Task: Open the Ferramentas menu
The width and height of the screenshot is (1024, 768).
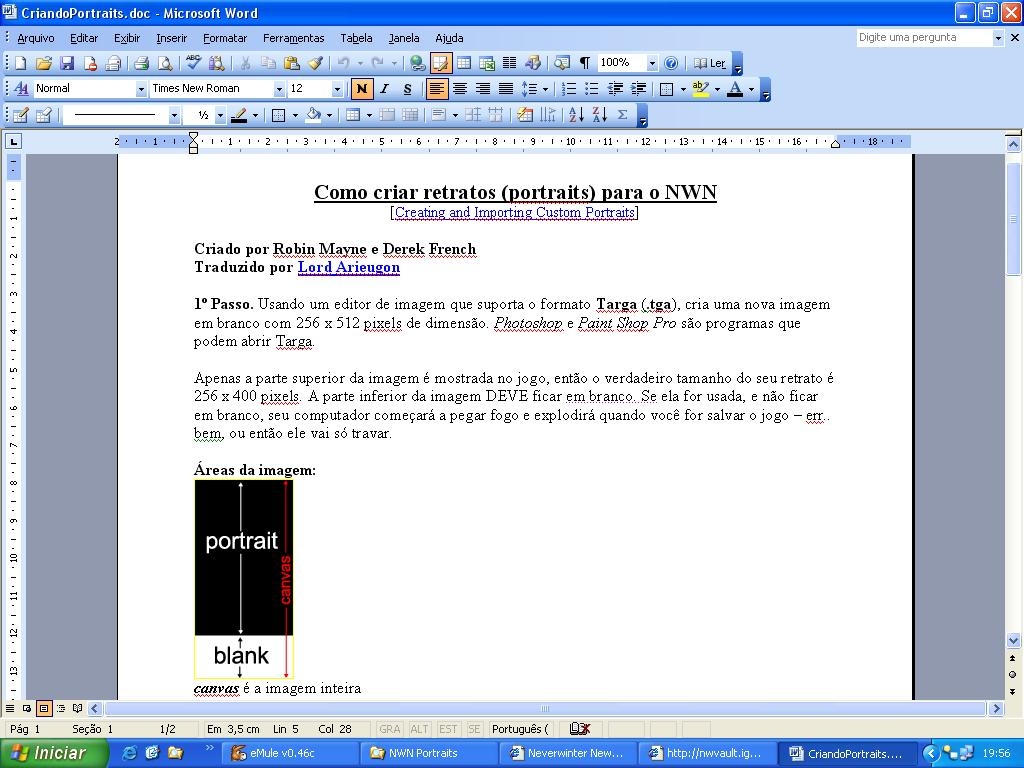Action: pyautogui.click(x=293, y=38)
